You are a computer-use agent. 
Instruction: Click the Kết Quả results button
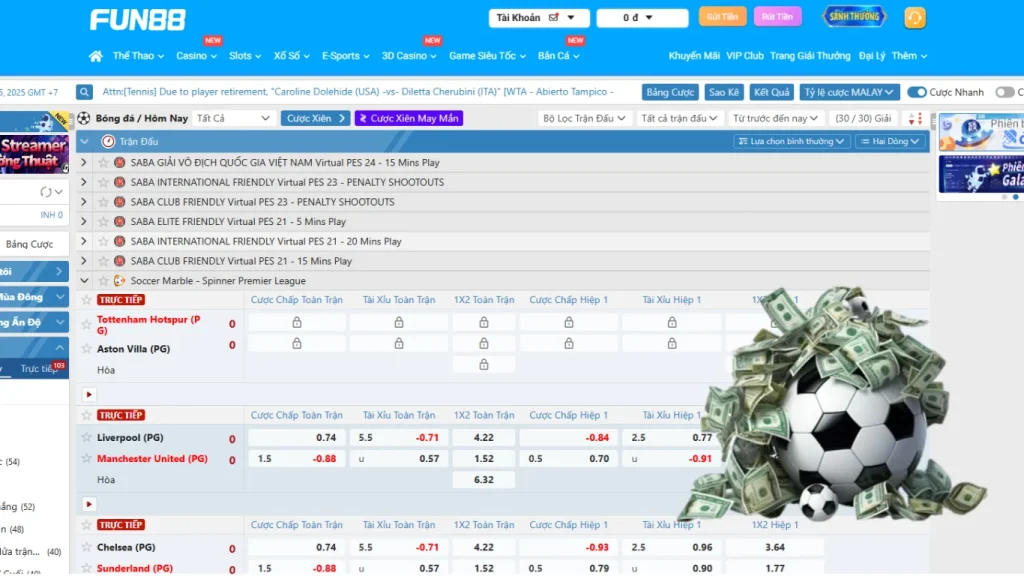pos(771,92)
